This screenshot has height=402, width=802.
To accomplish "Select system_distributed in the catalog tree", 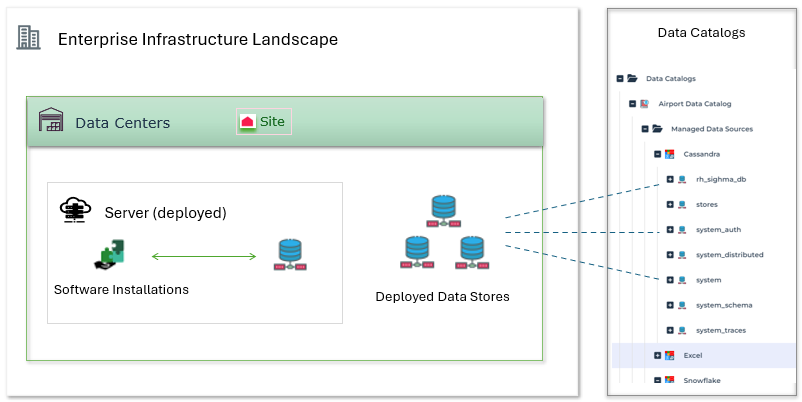I will tap(729, 255).
